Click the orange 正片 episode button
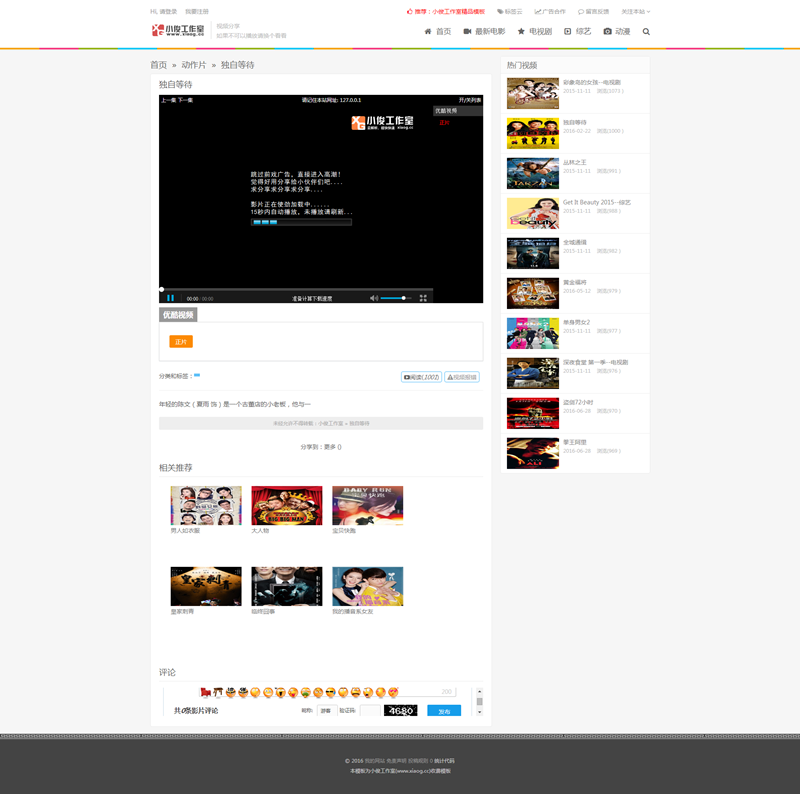This screenshot has height=794, width=800. click(181, 341)
